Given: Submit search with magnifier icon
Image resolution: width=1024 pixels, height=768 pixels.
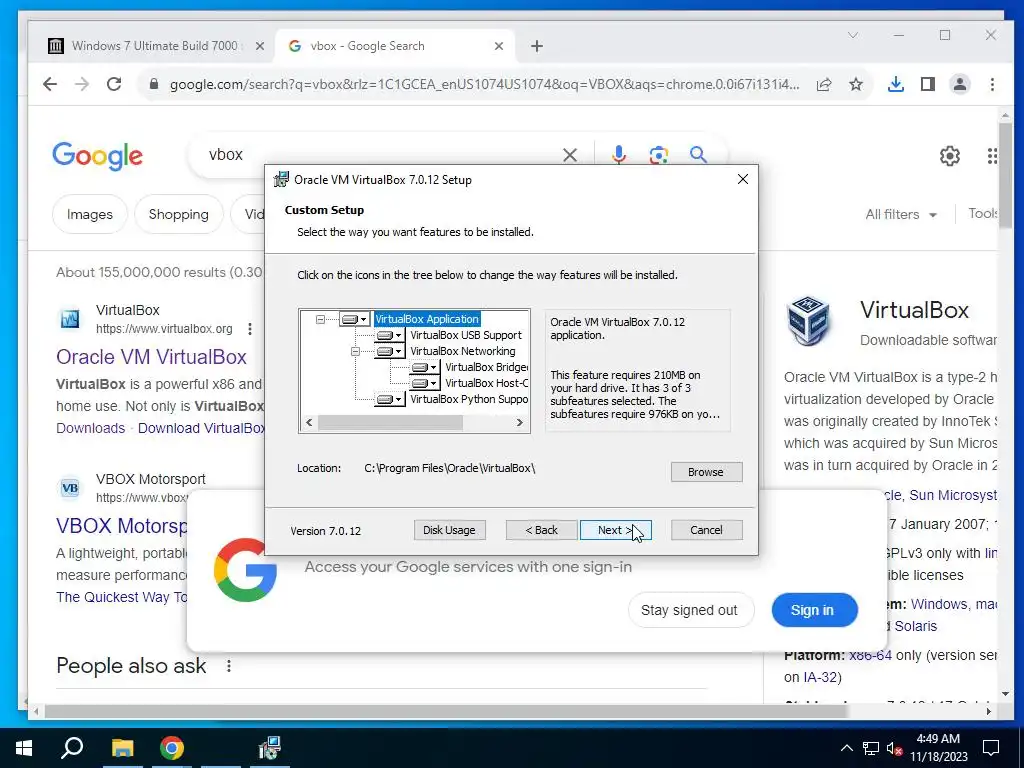Looking at the screenshot, I should [x=698, y=155].
